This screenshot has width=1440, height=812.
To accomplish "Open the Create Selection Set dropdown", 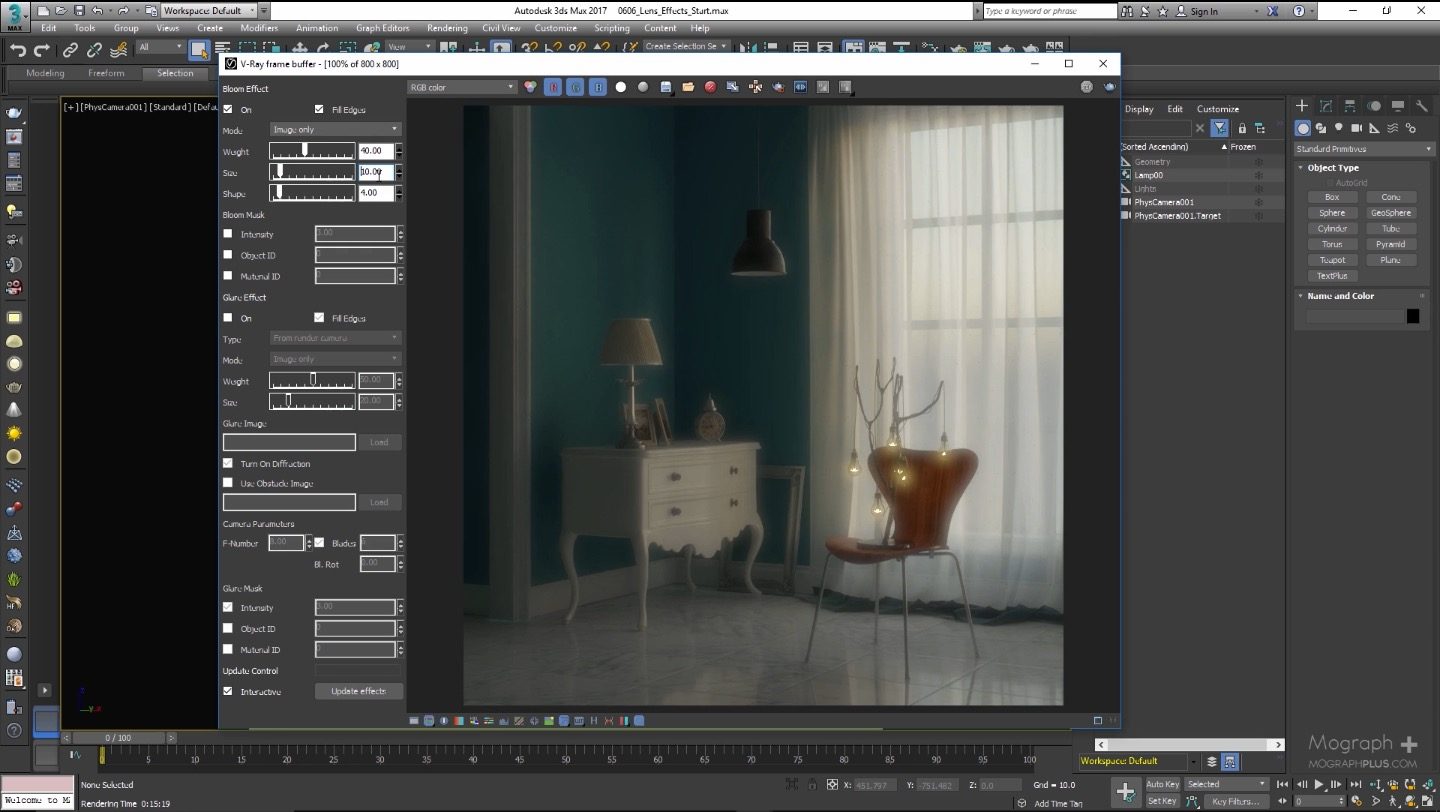I will point(686,46).
